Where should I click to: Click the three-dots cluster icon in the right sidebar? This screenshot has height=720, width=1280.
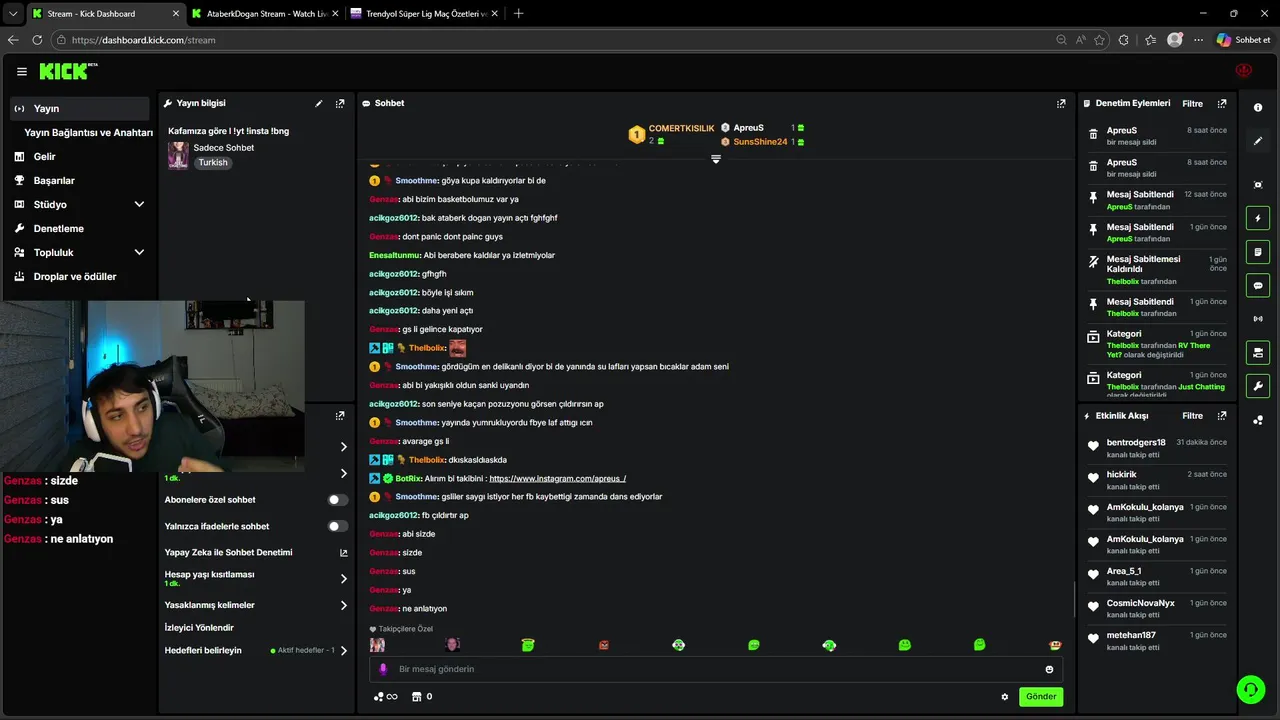coord(1258,420)
